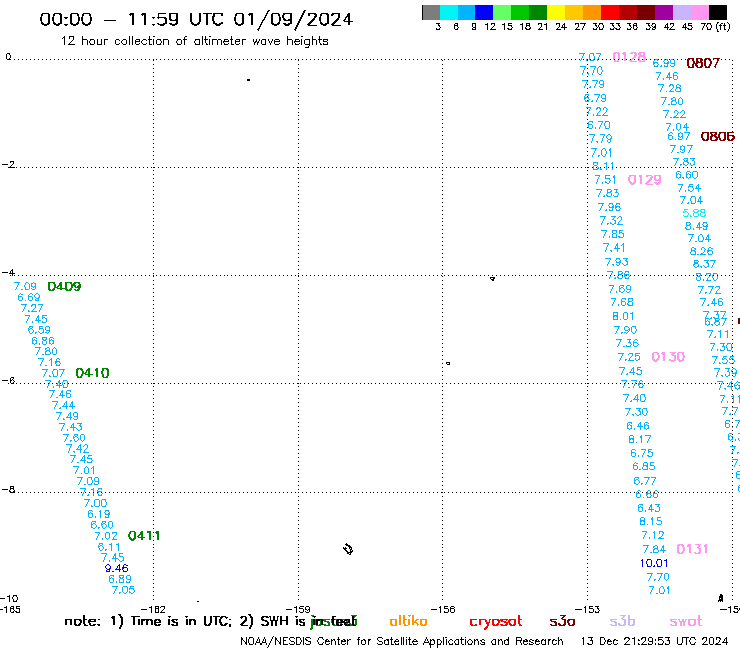Screen dimensions: 740x650
Task: Click the 7.51 value beside 0129
Action: (x=605, y=180)
